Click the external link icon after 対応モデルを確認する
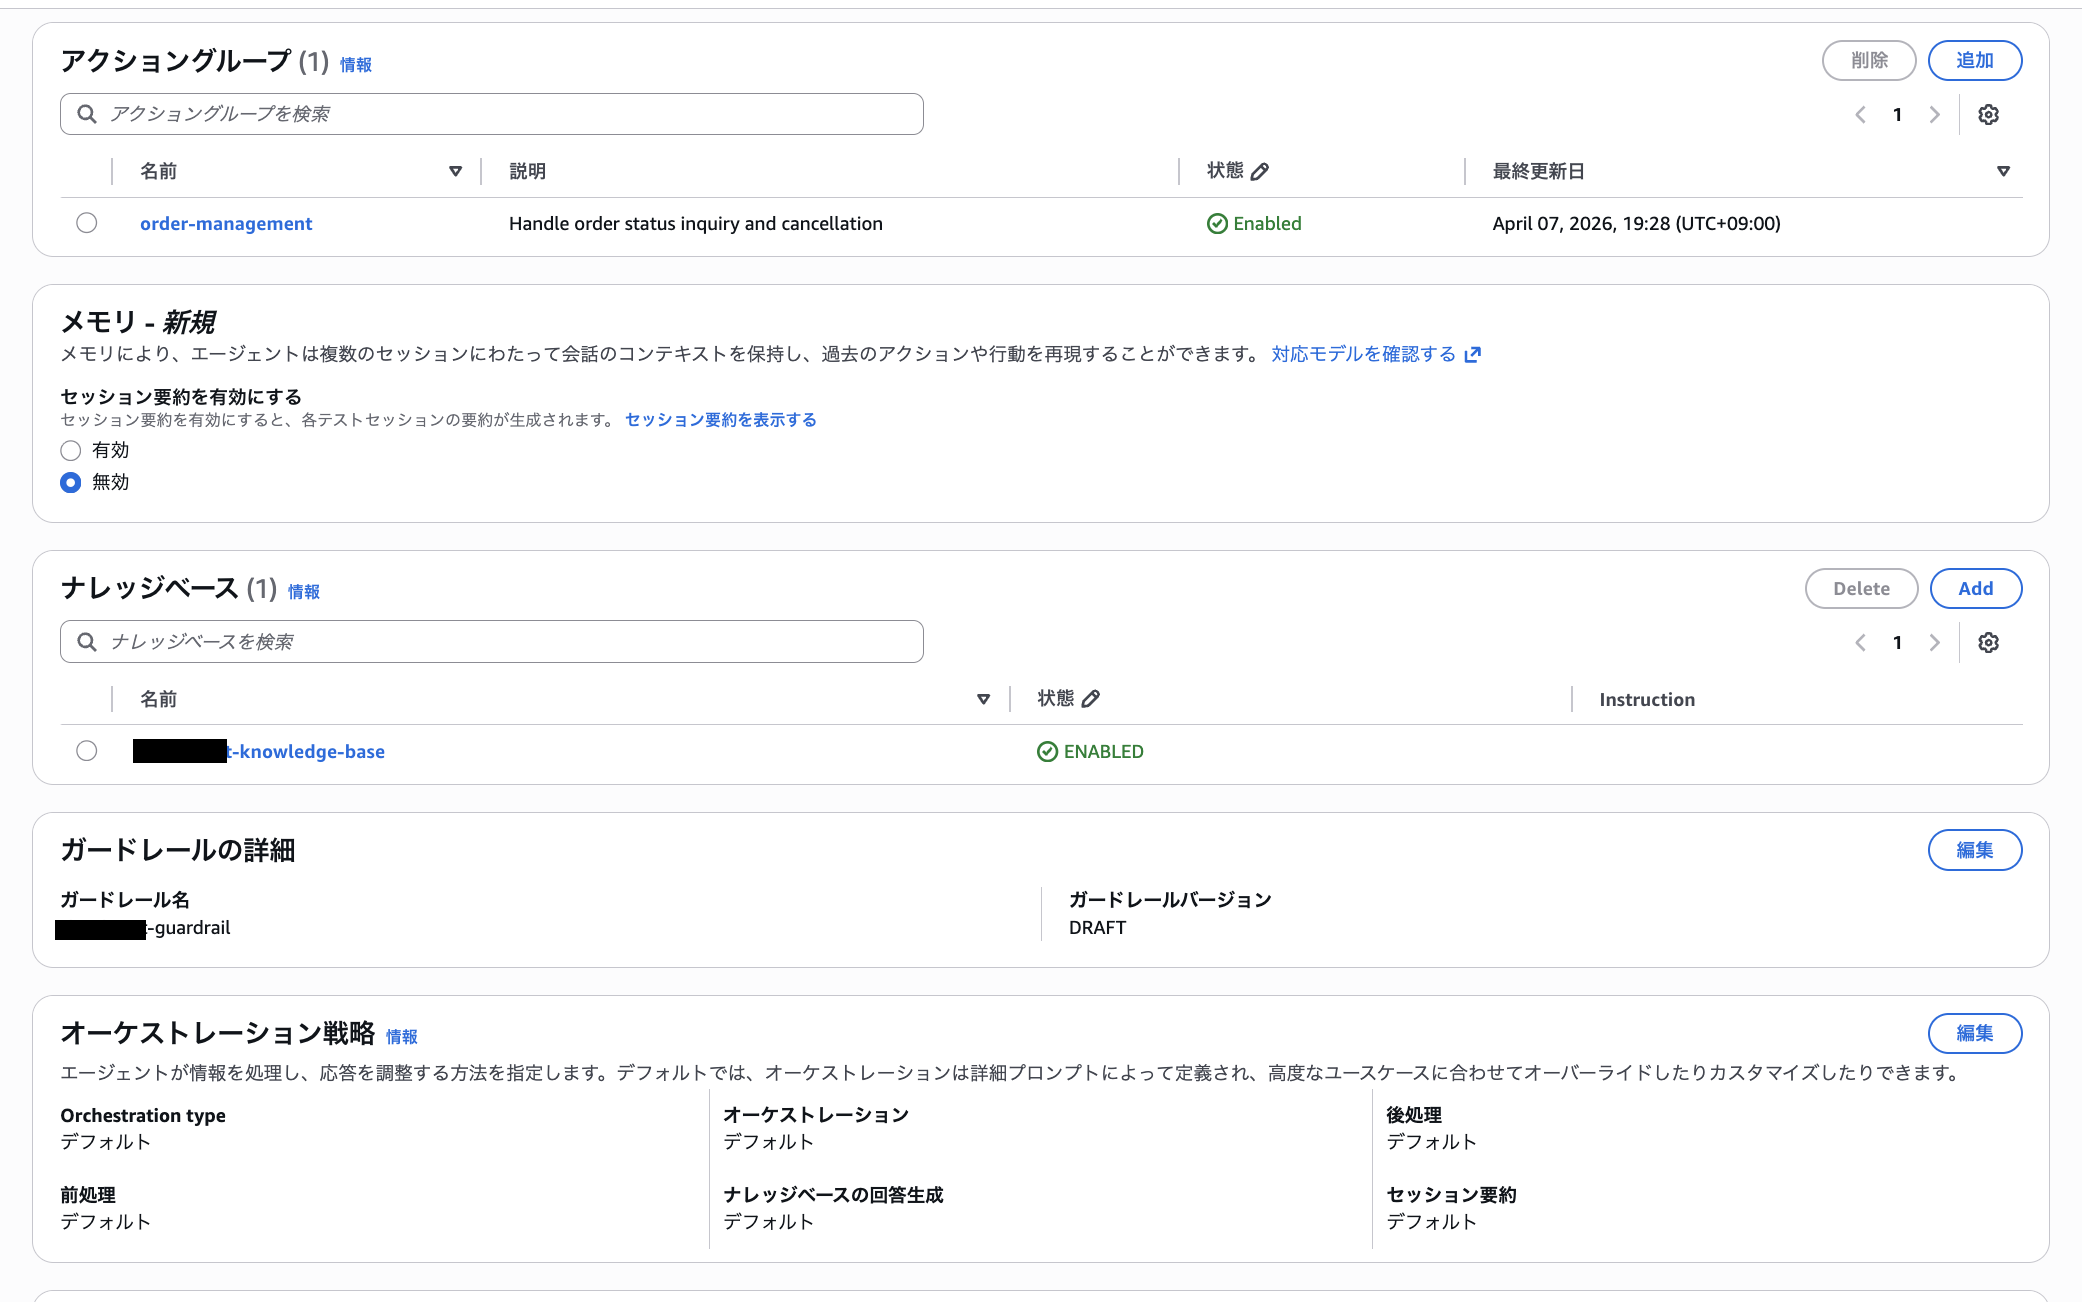This screenshot has width=2082, height=1302. tap(1471, 354)
